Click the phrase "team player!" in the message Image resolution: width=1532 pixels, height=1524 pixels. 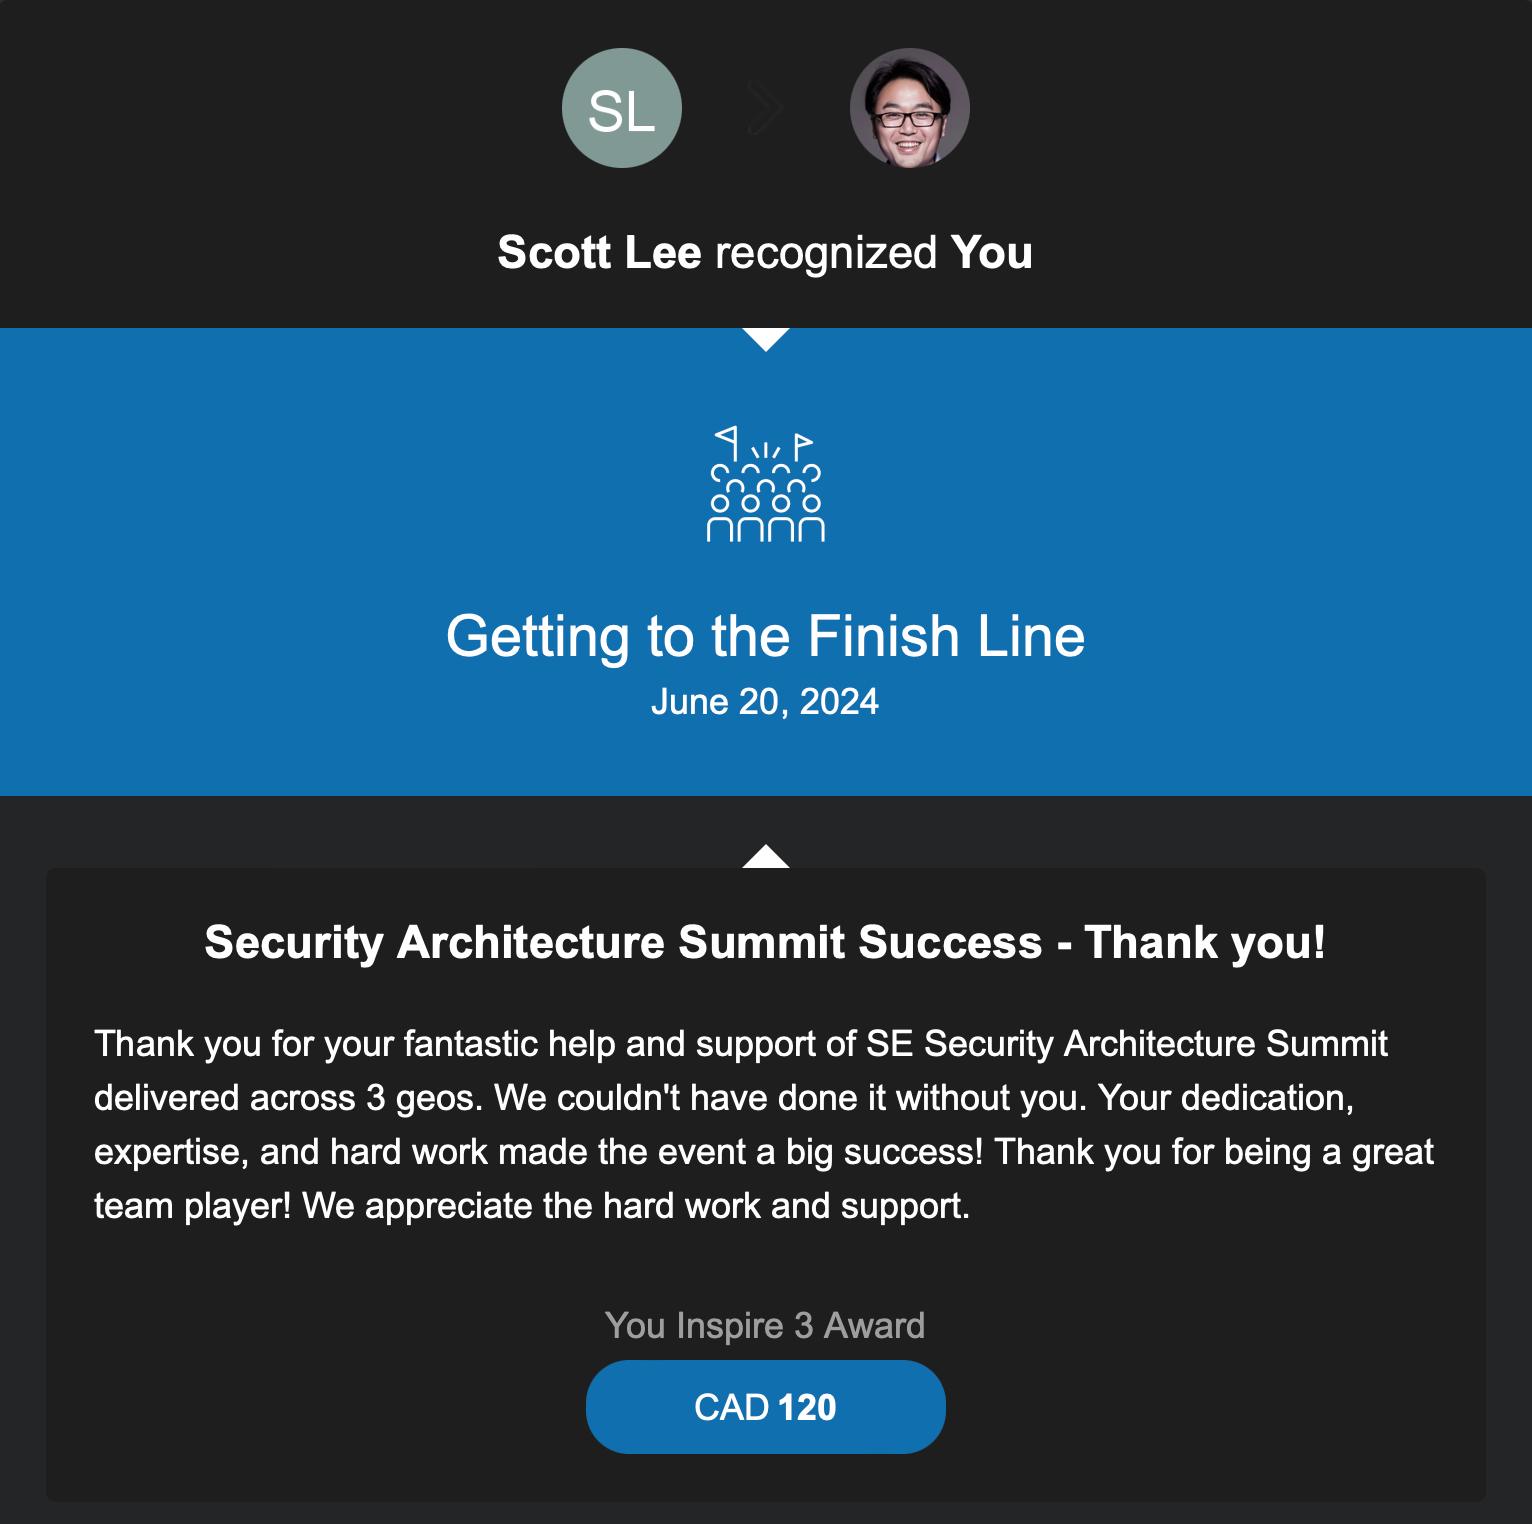tap(192, 1206)
